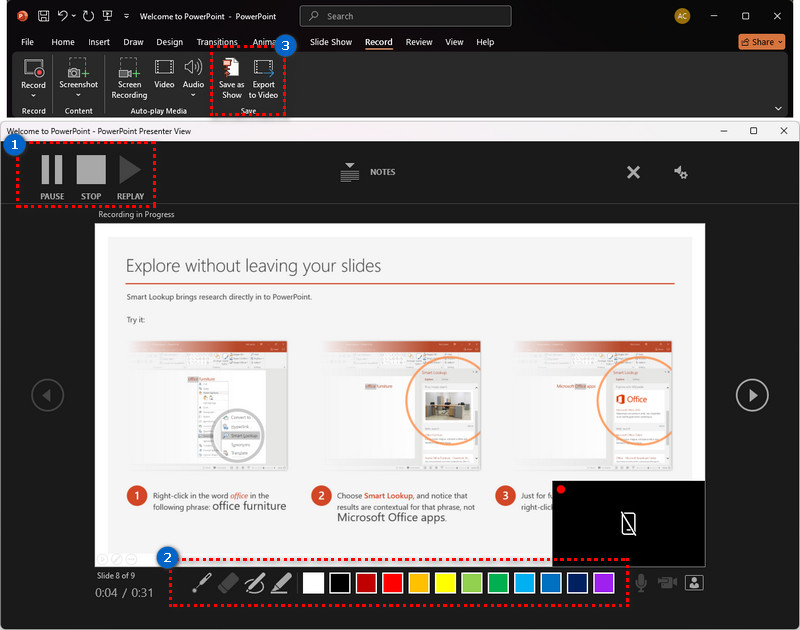Viewport: 800px width, 630px height.
Task: Insert Video from ribbon
Action: click(x=164, y=74)
